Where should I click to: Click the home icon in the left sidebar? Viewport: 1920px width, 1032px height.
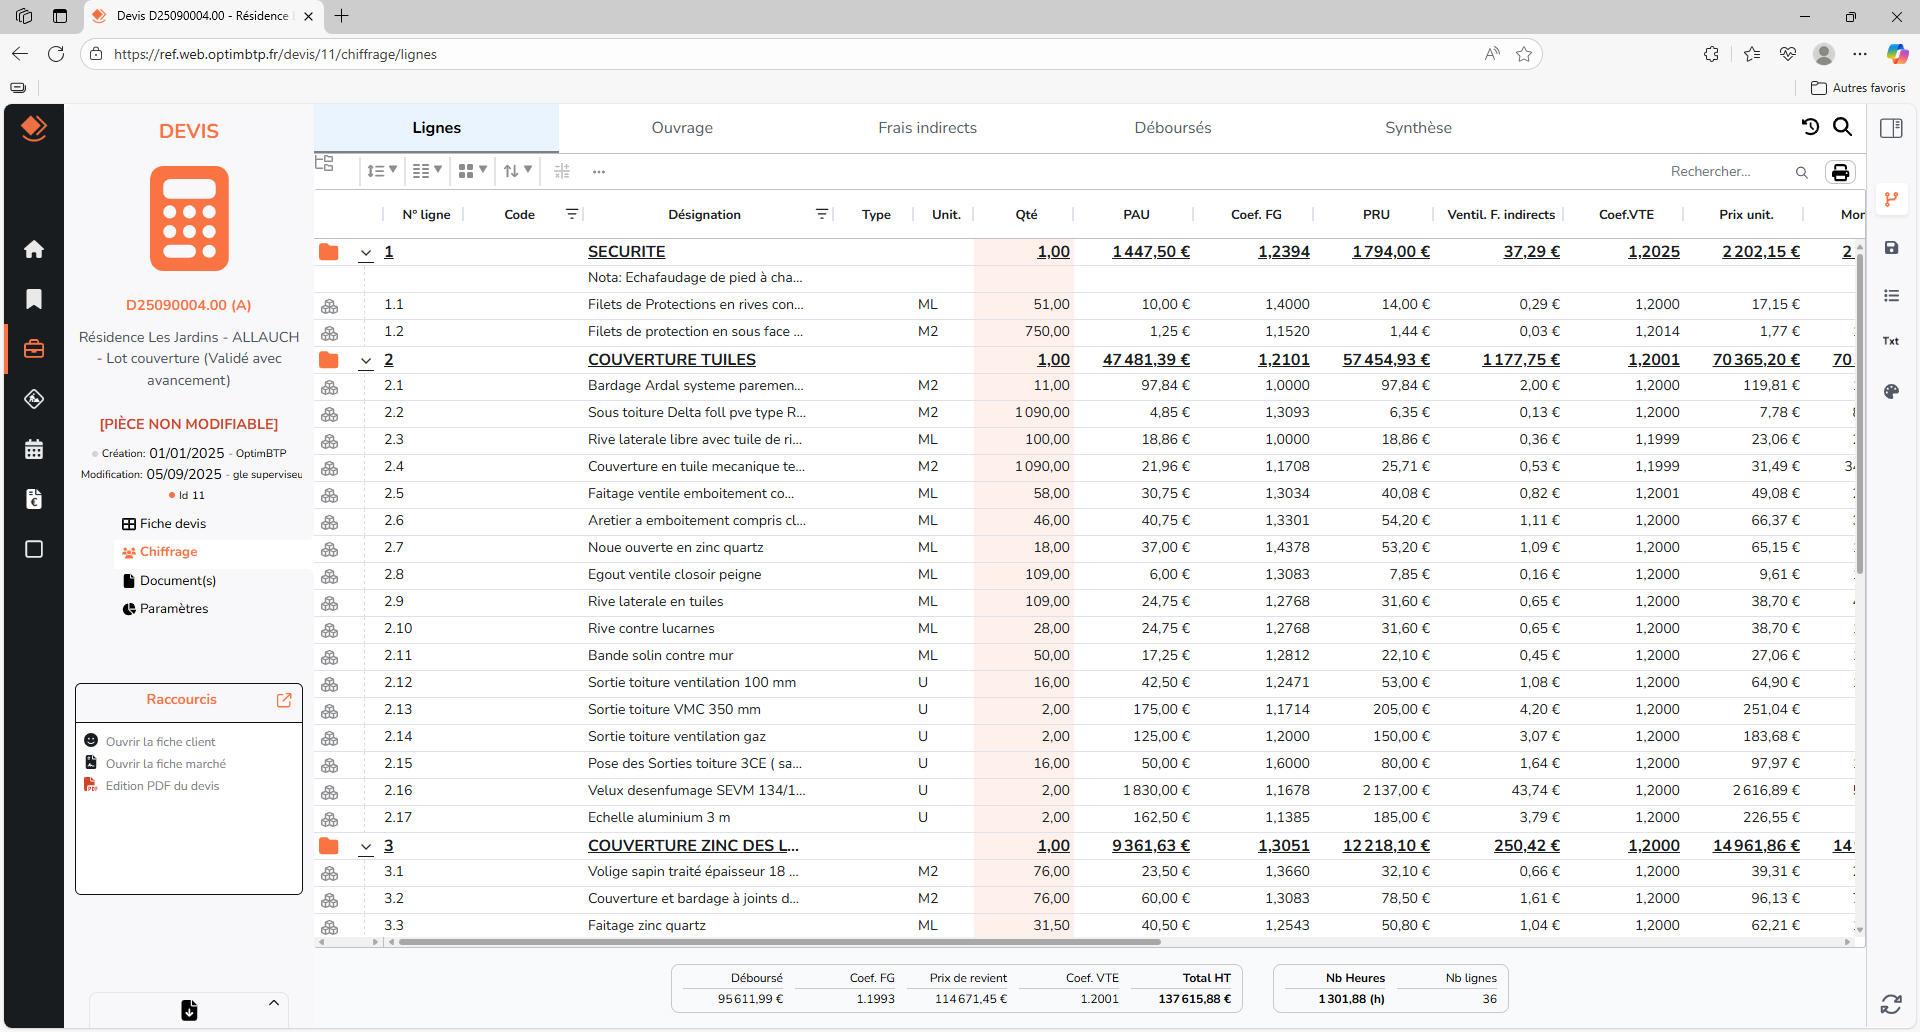tap(33, 249)
